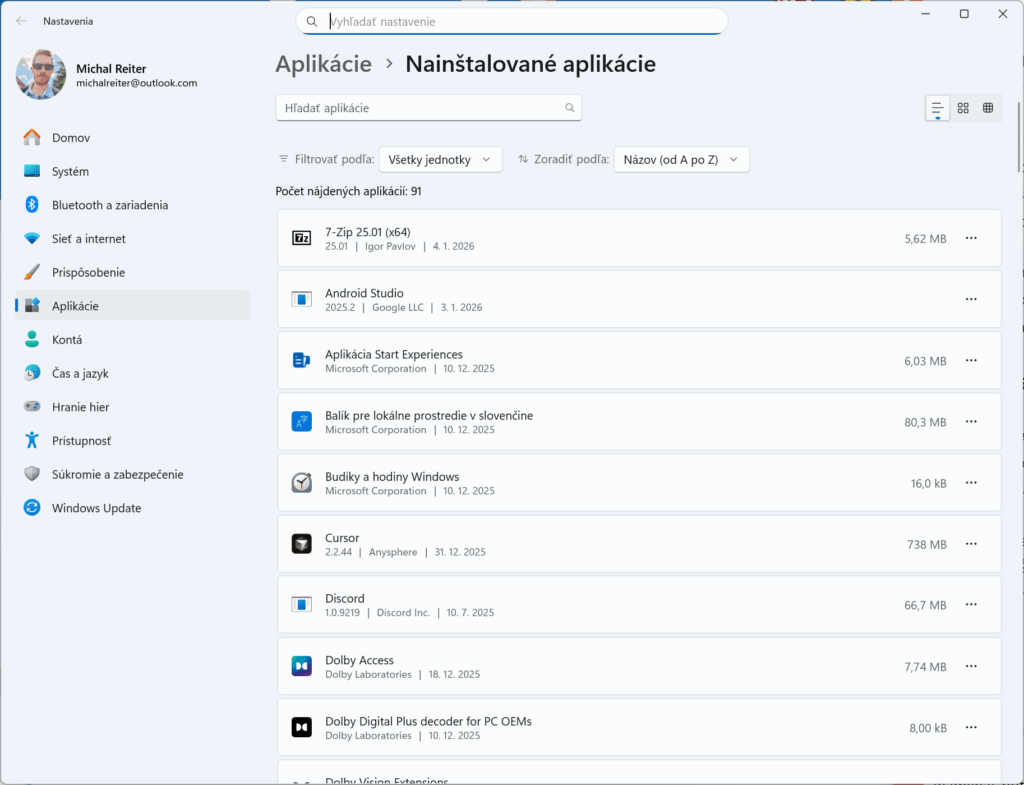Click the Discord app icon
Viewport: 1024px width, 785px height.
click(x=302, y=604)
